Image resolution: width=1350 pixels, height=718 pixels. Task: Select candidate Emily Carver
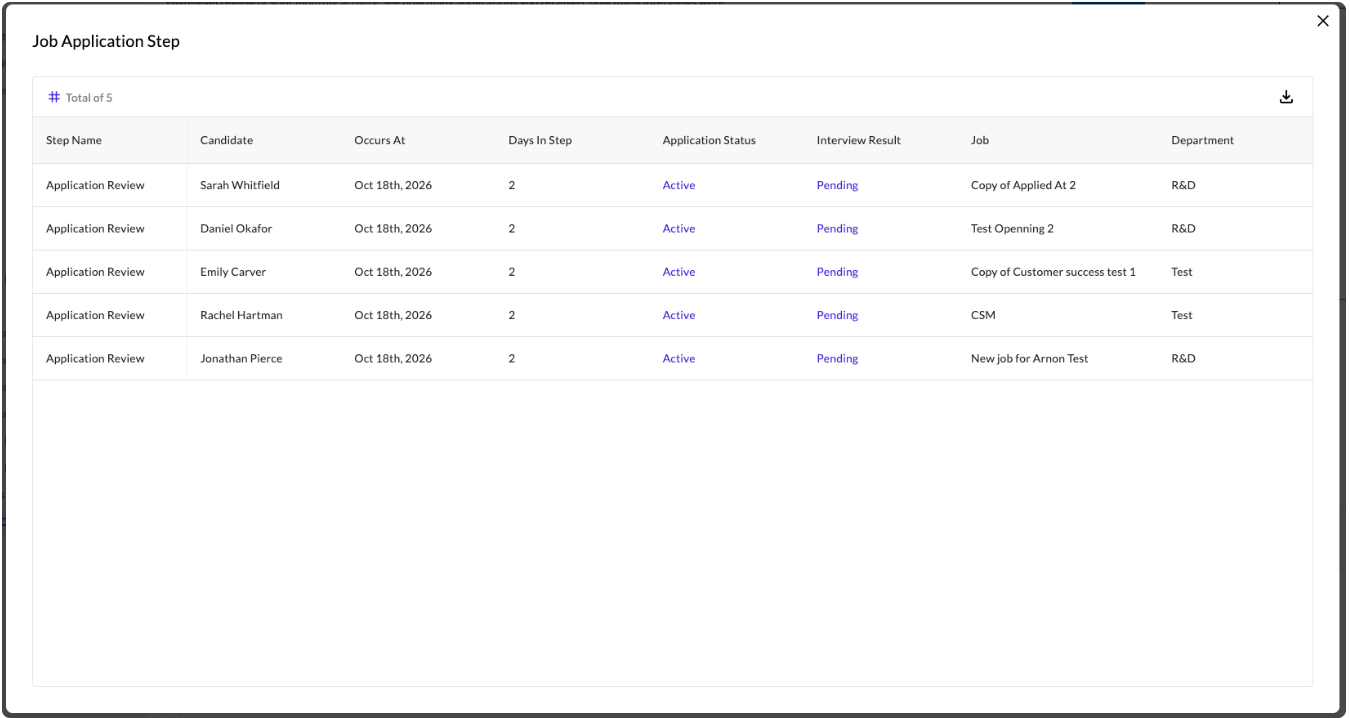[233, 272]
